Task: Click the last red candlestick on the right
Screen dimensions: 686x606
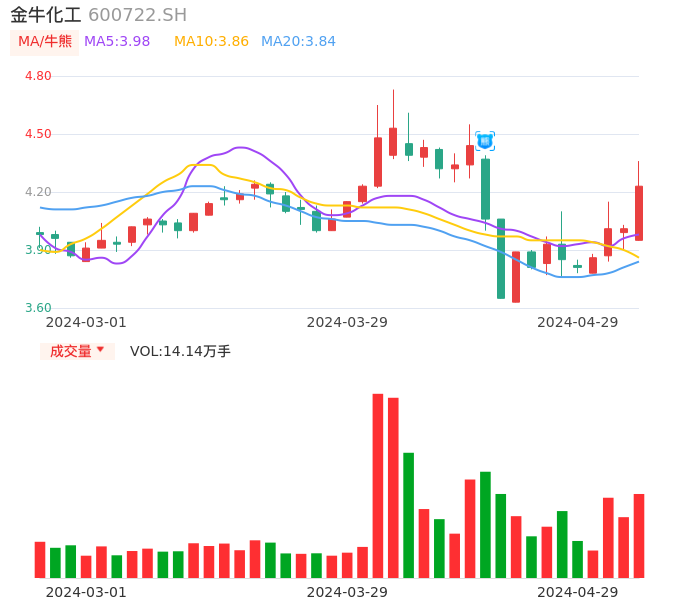Action: [638, 213]
